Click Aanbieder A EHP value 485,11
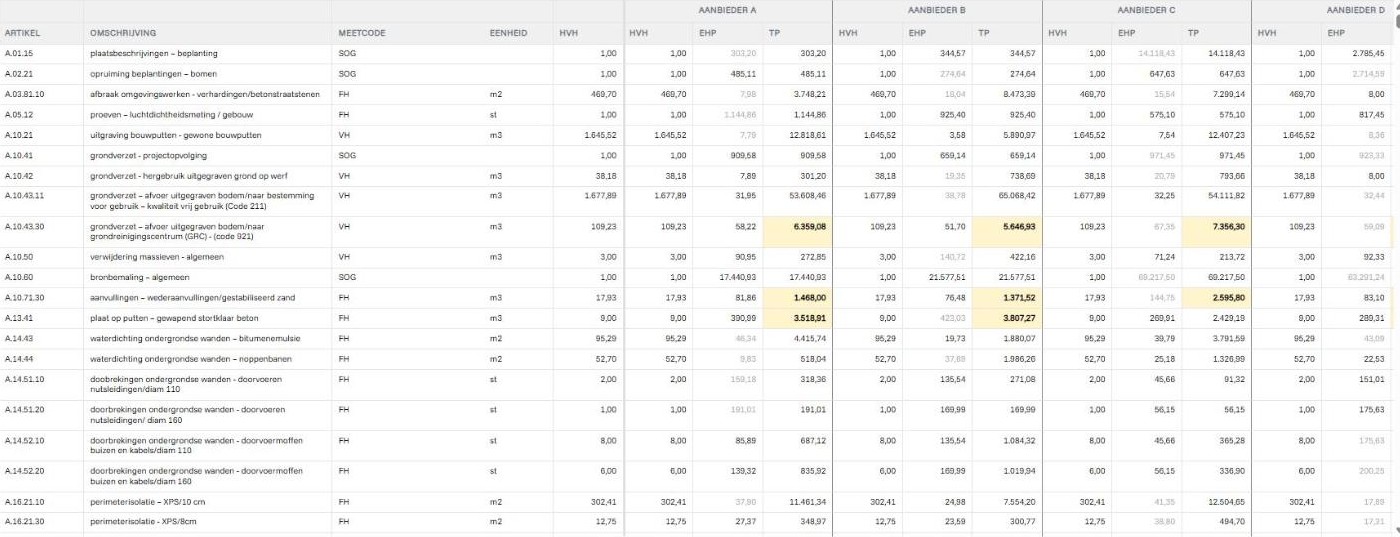Screen dimensions: 1400x537 (x=743, y=74)
